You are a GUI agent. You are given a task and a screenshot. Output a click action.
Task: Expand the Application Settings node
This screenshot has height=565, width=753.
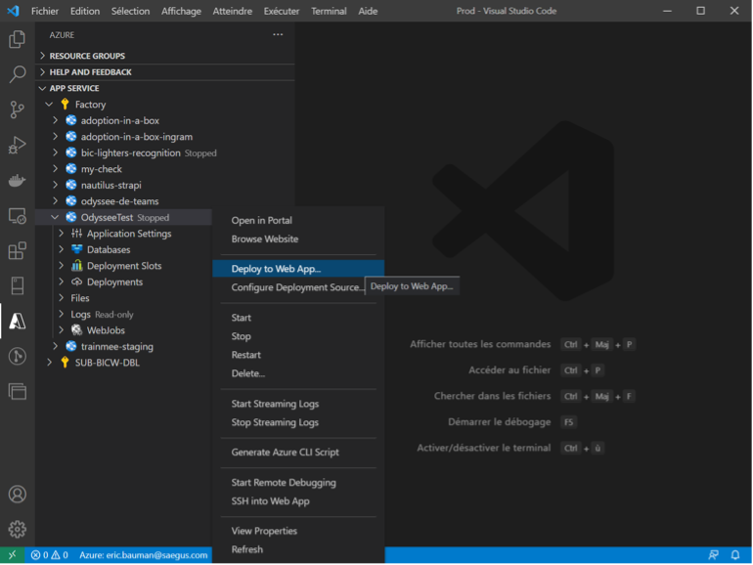61,233
